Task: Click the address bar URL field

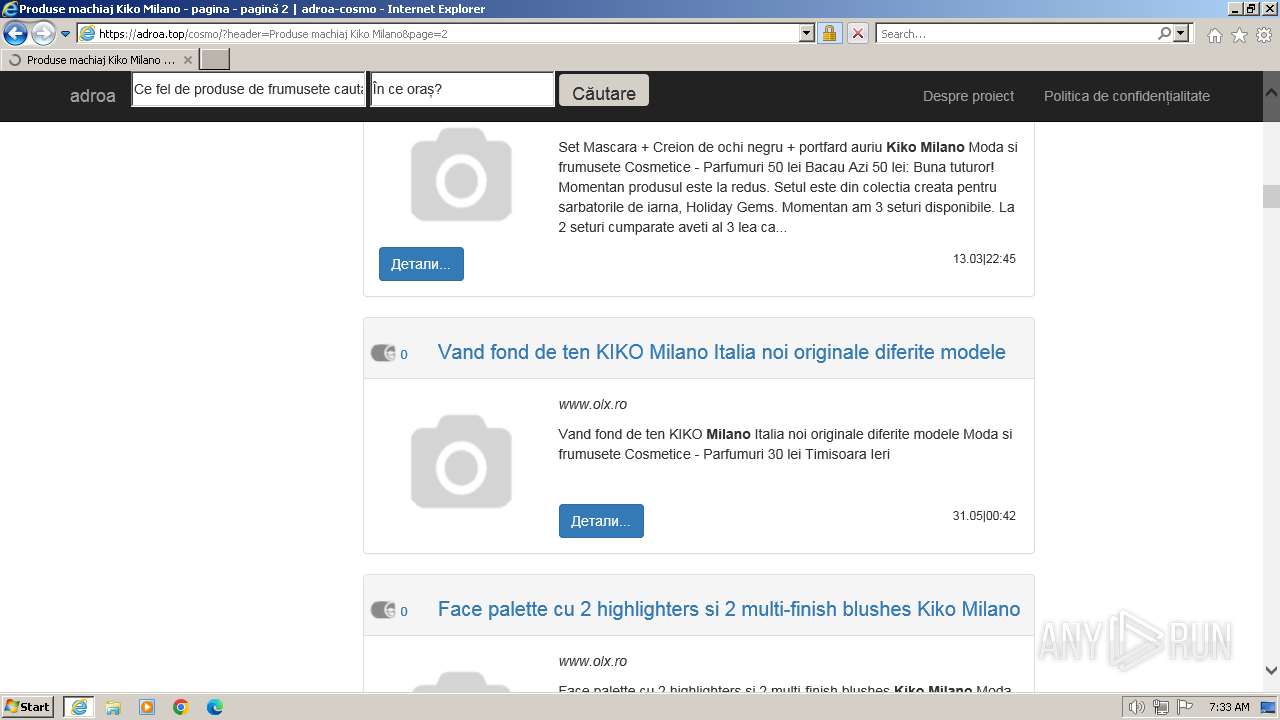Action: [x=438, y=33]
